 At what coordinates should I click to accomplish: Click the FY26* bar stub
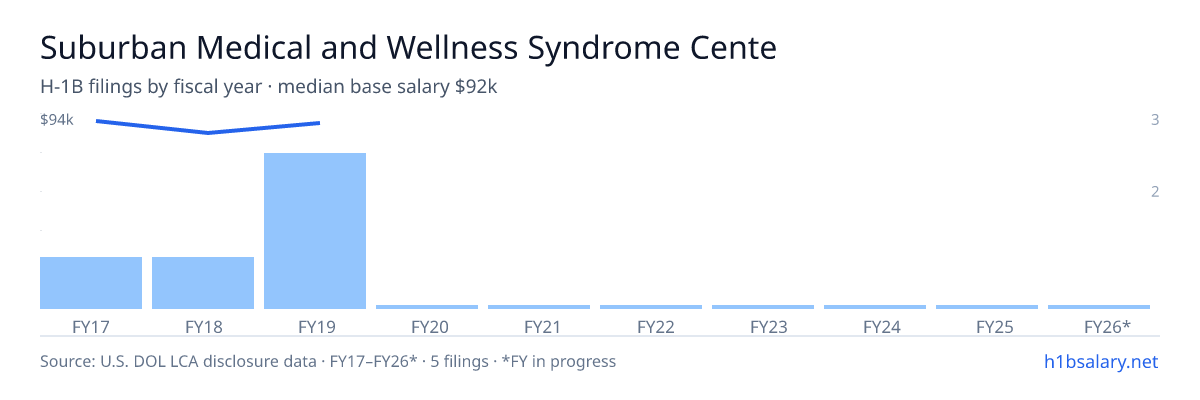click(1099, 307)
